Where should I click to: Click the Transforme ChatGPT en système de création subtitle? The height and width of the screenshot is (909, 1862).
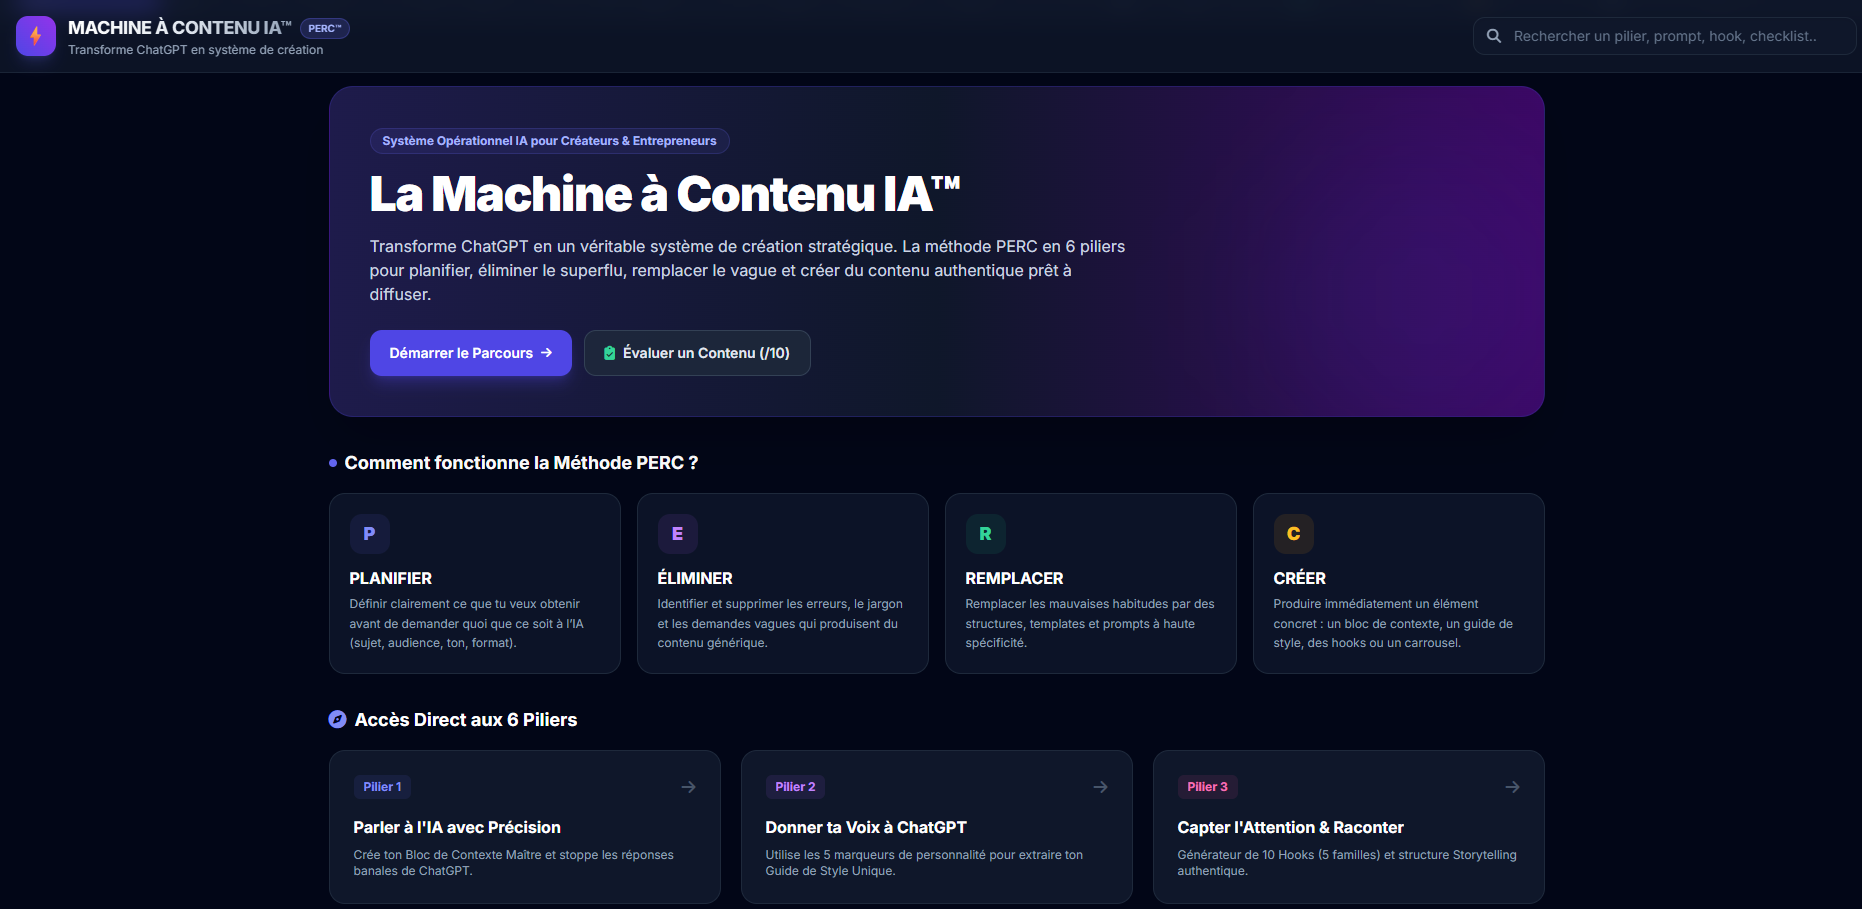(196, 50)
